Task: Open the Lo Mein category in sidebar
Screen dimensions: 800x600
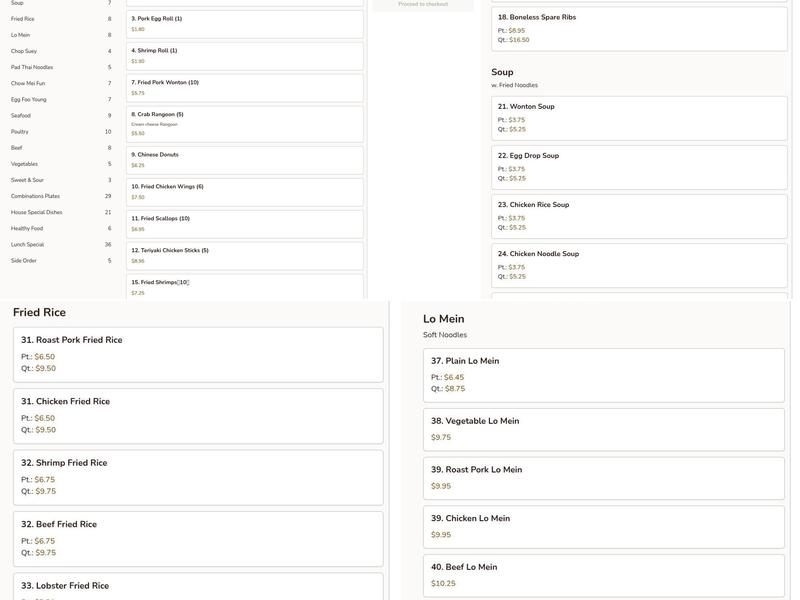Action: tap(21, 35)
